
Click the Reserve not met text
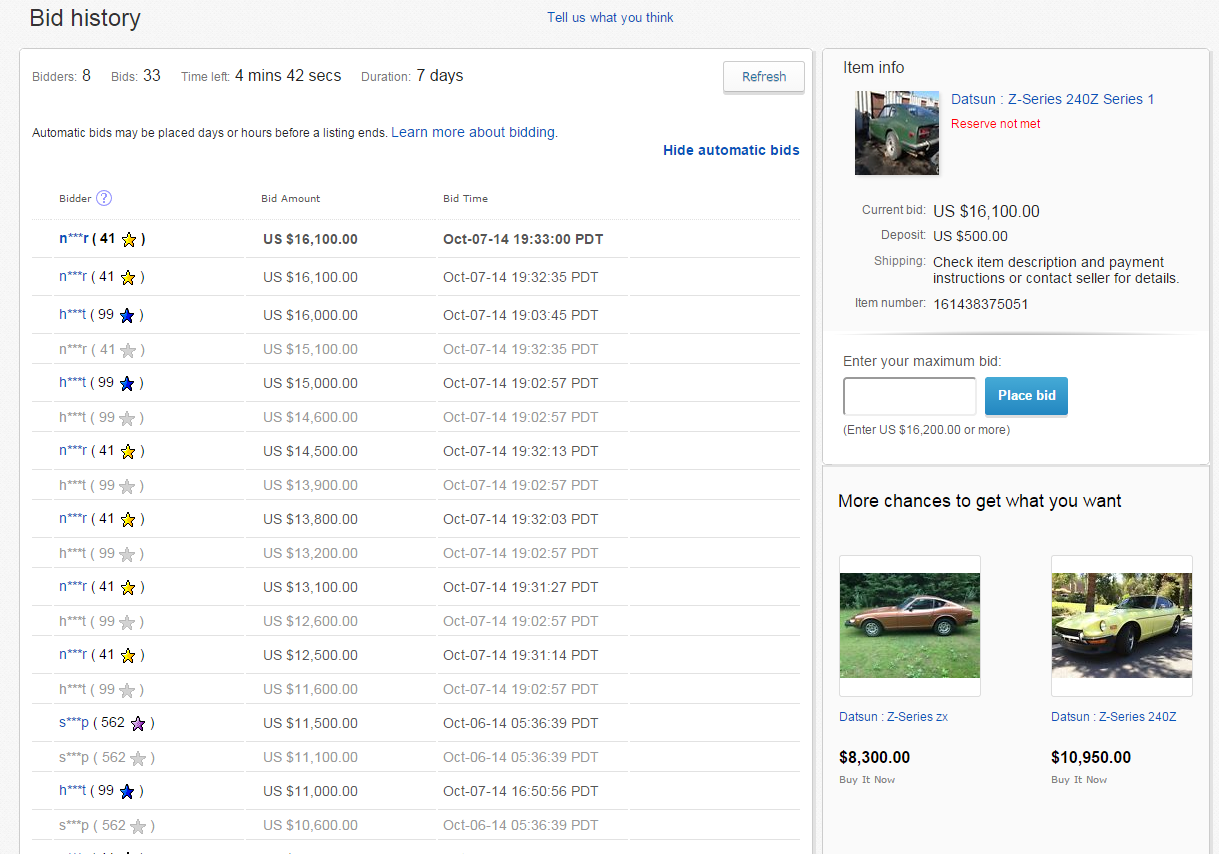click(996, 124)
